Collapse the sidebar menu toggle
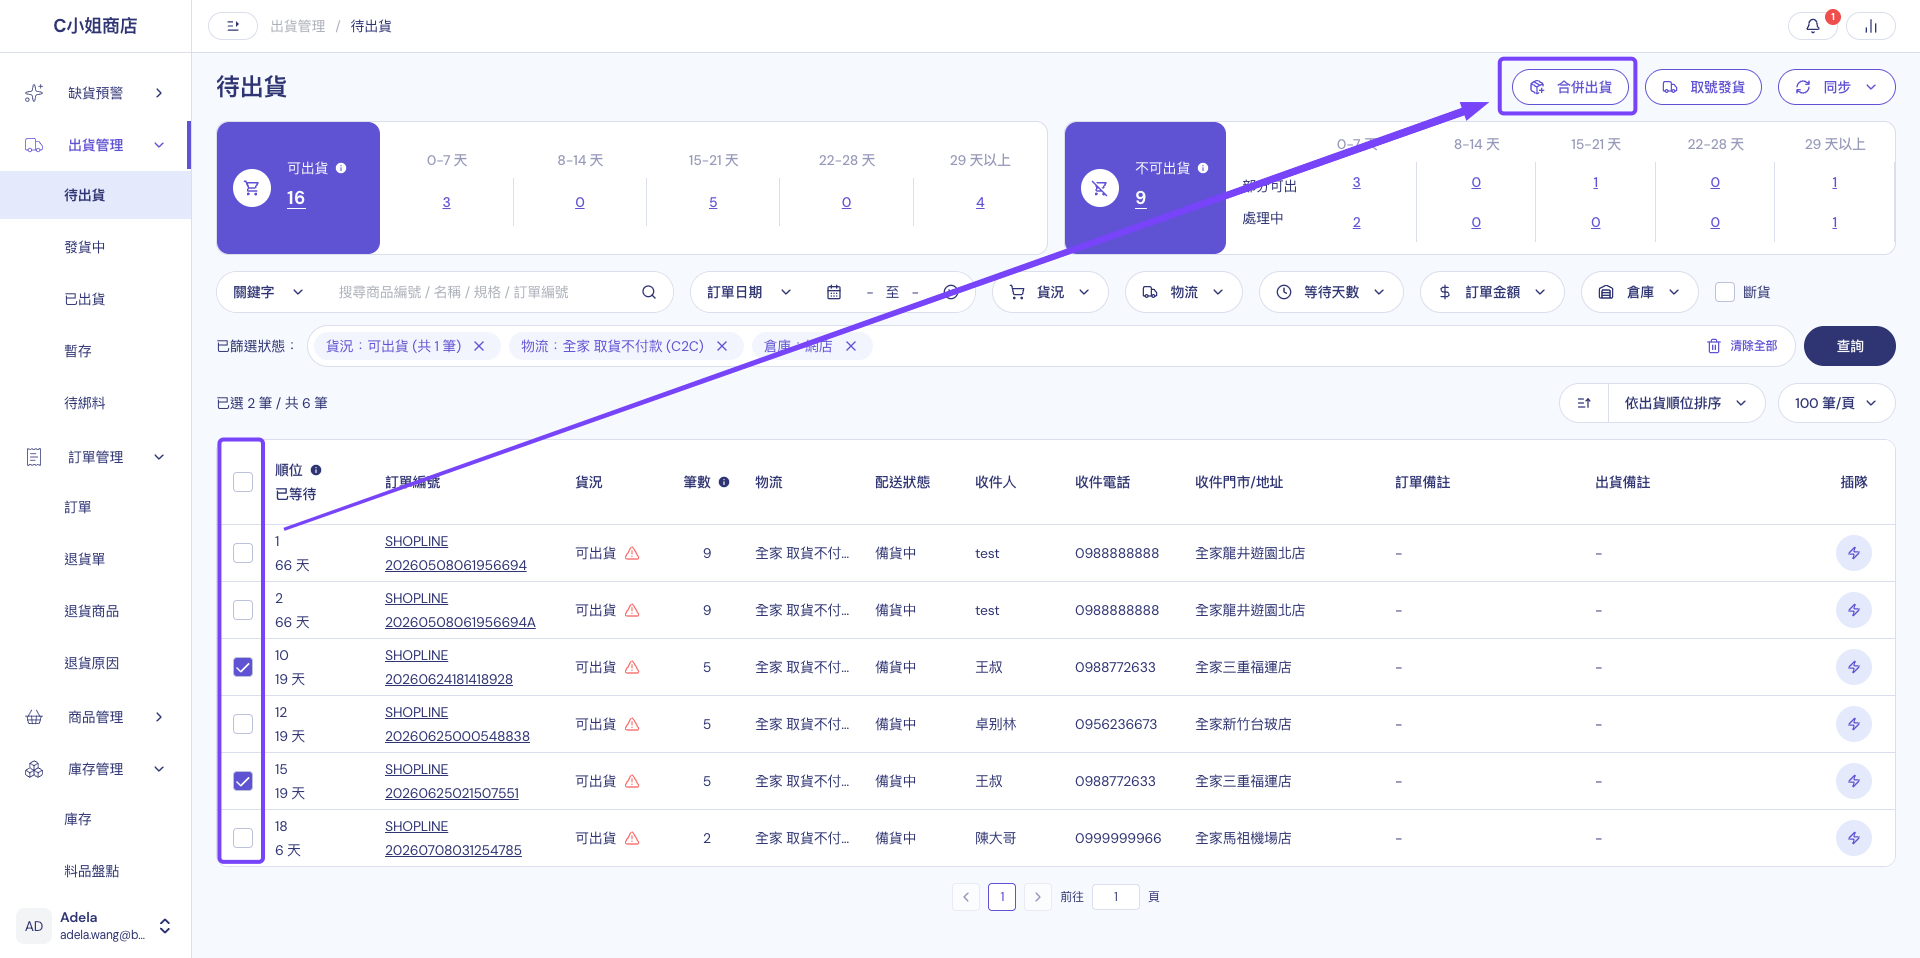Image resolution: width=1920 pixels, height=958 pixels. pos(233,26)
